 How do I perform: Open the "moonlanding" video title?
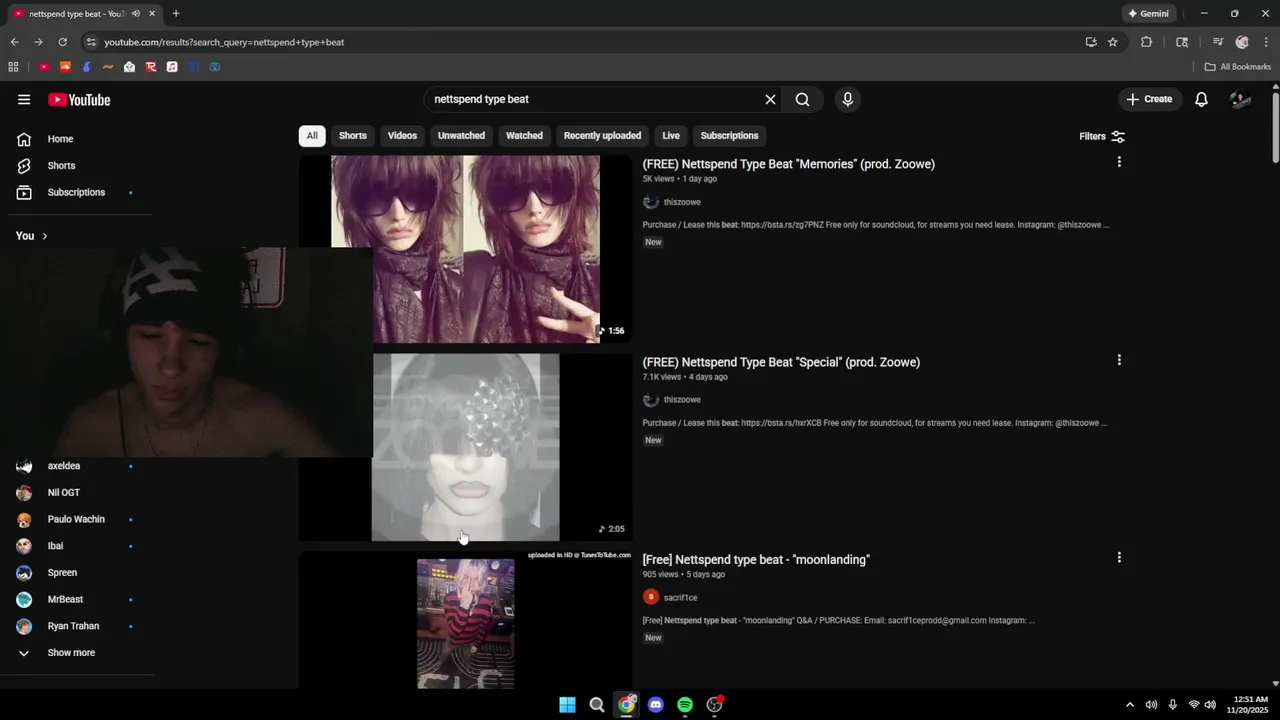[x=756, y=560]
